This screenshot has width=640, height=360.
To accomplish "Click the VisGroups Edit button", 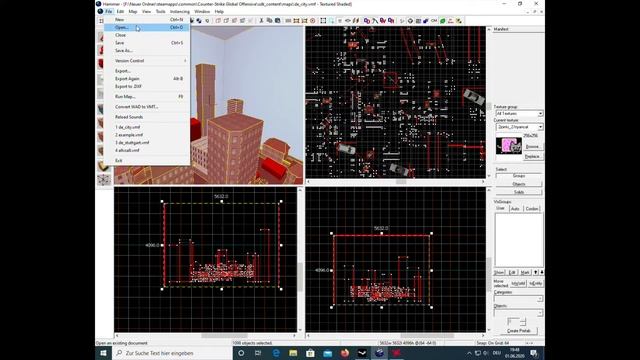I will [x=512, y=272].
